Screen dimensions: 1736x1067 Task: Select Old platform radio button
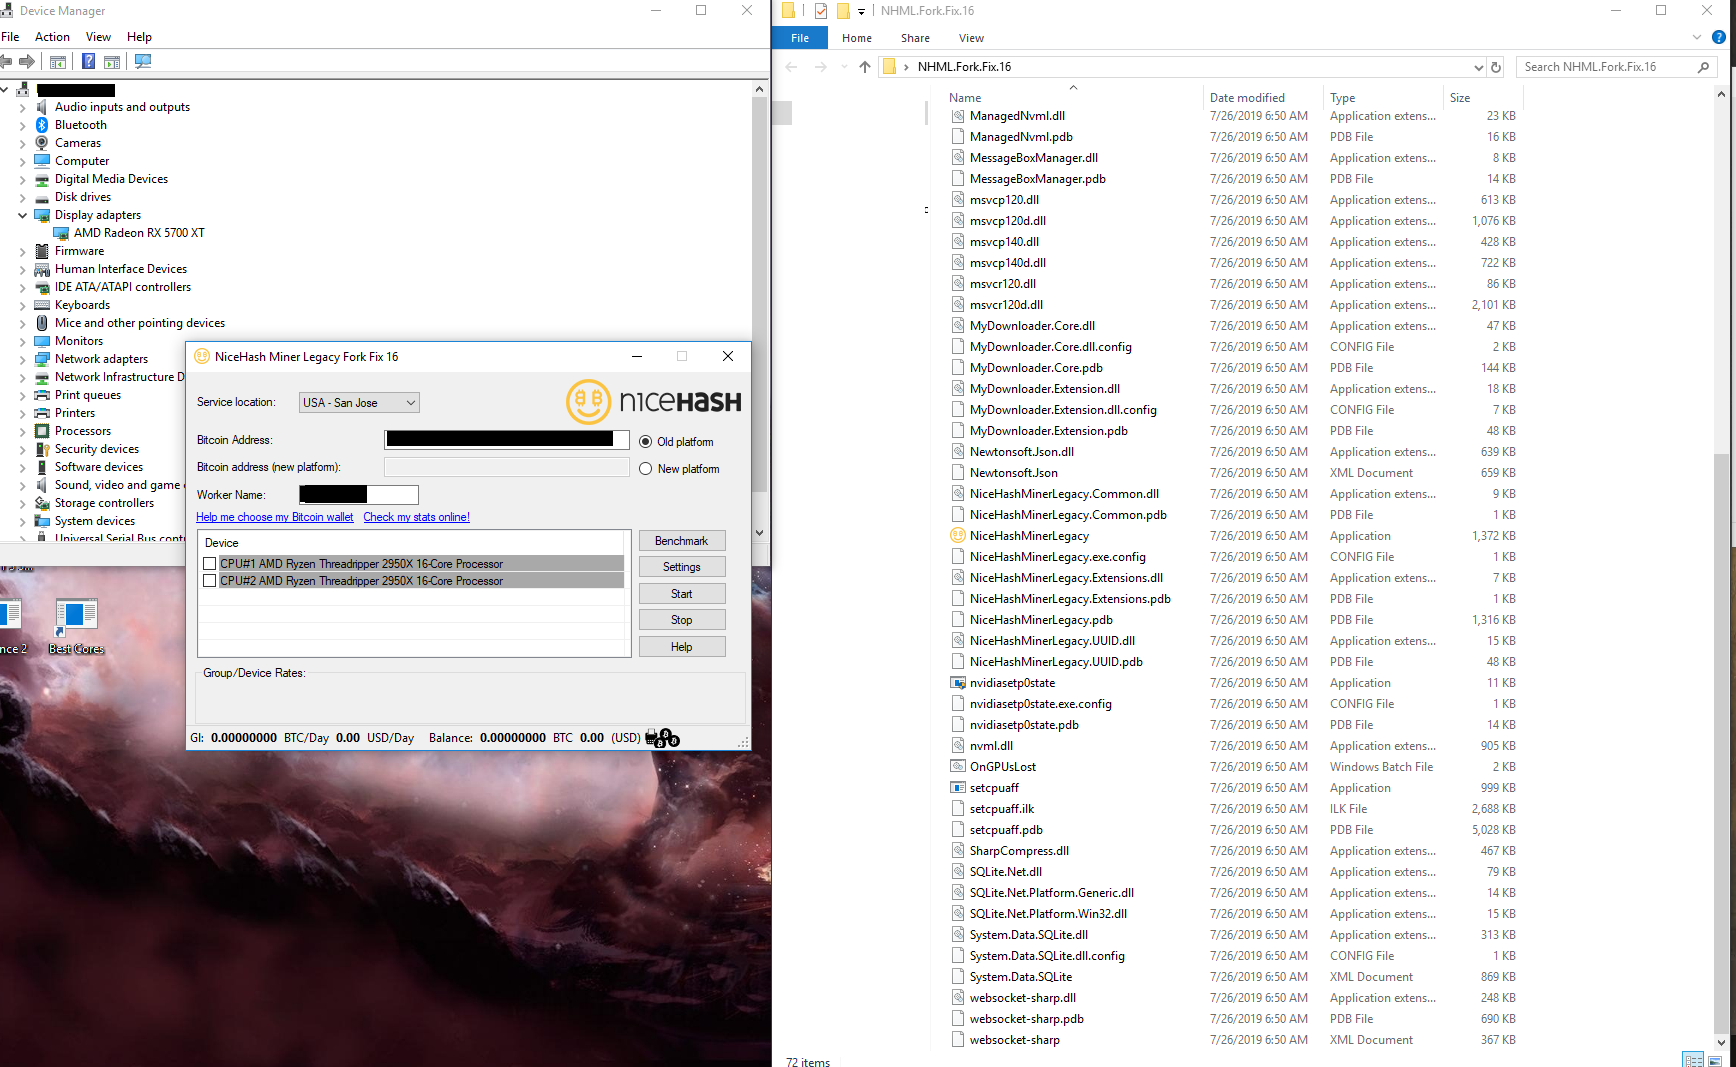click(x=646, y=442)
